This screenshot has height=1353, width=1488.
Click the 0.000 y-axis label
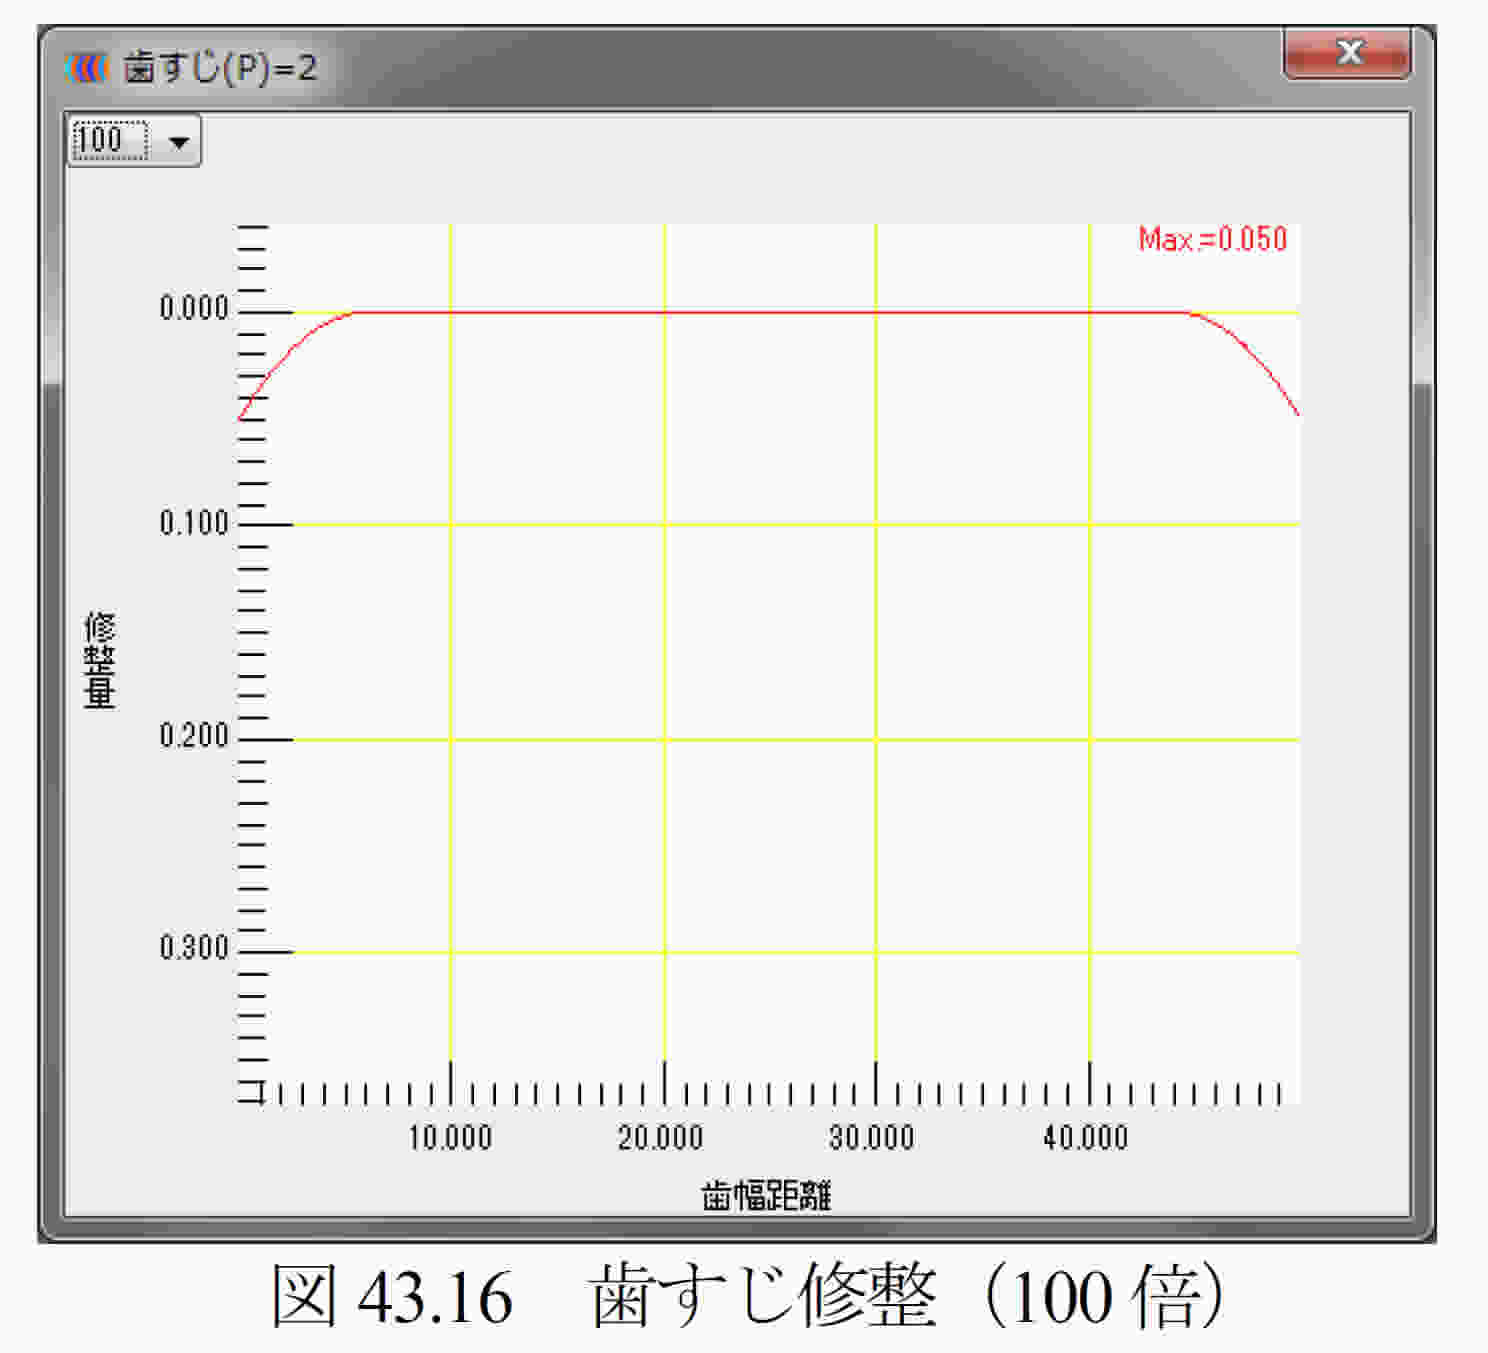tap(194, 308)
